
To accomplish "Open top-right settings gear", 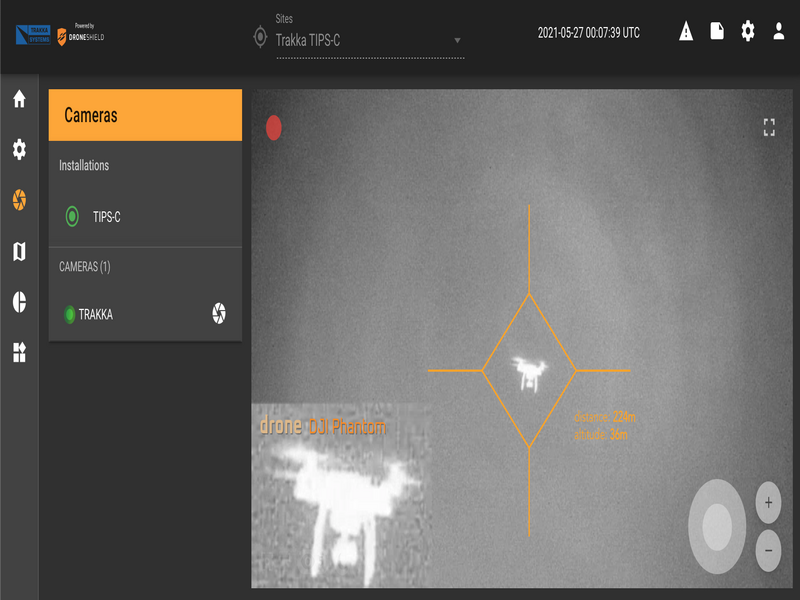I will (748, 31).
